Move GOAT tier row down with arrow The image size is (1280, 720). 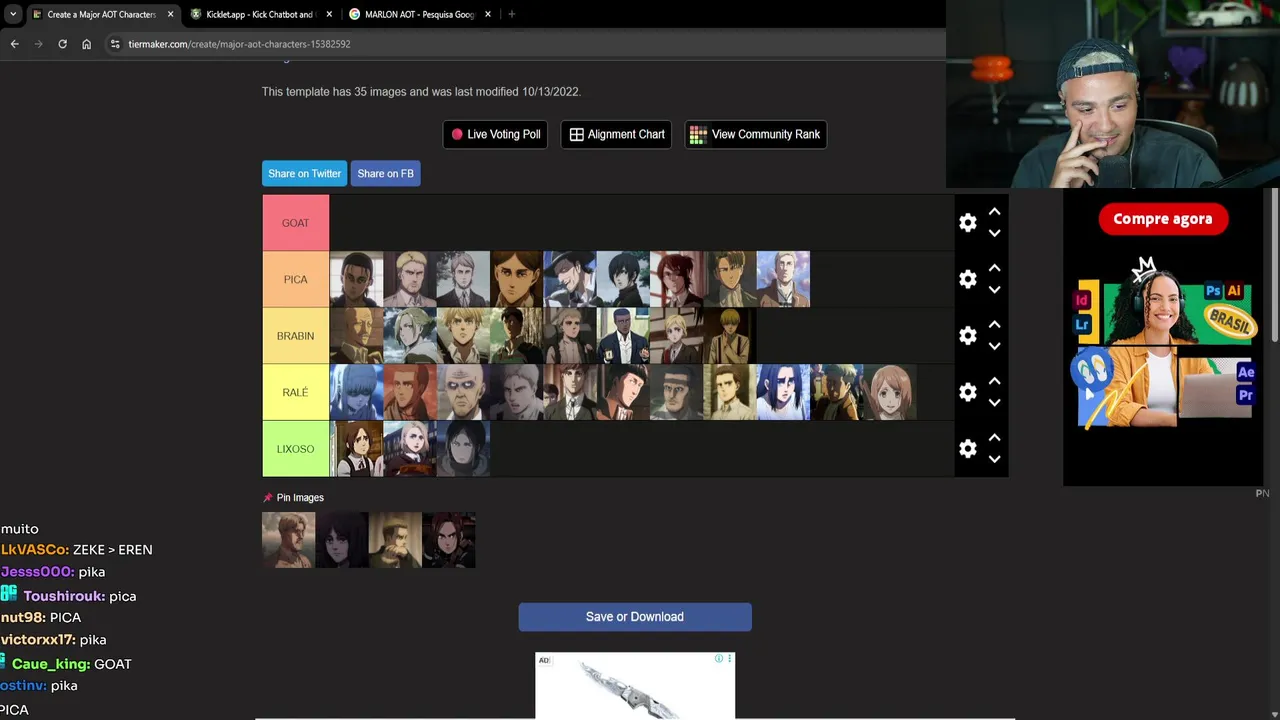[x=994, y=233]
